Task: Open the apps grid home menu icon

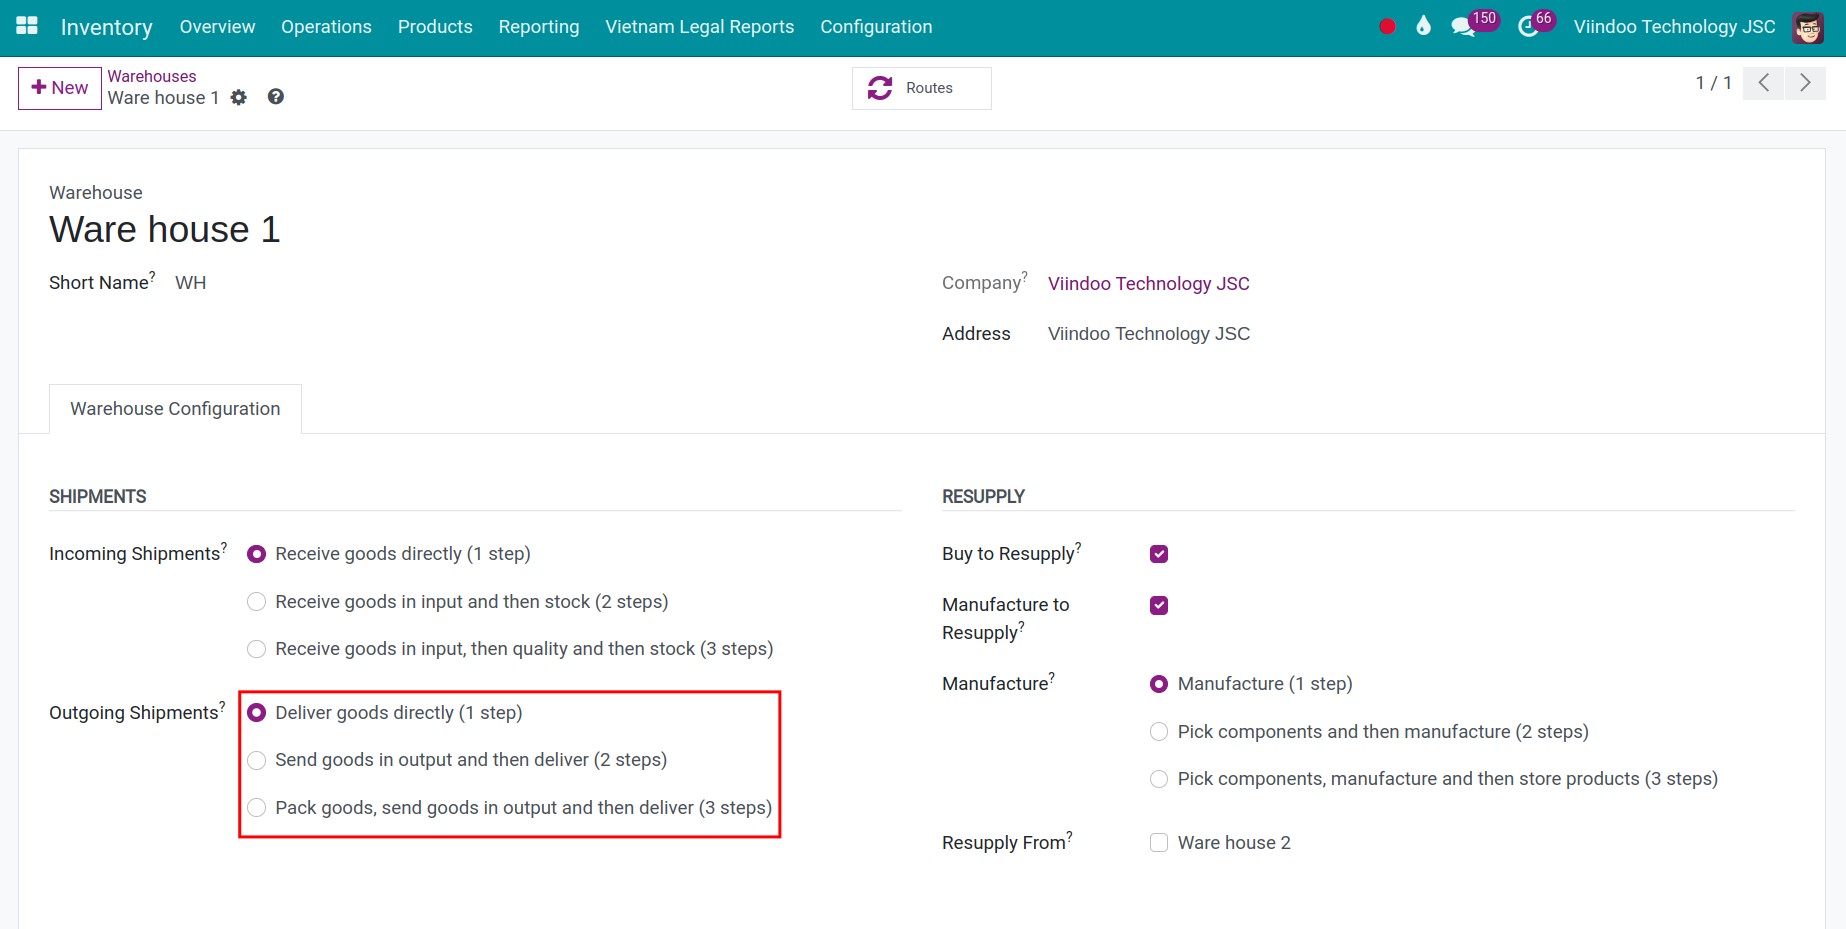Action: (x=27, y=26)
